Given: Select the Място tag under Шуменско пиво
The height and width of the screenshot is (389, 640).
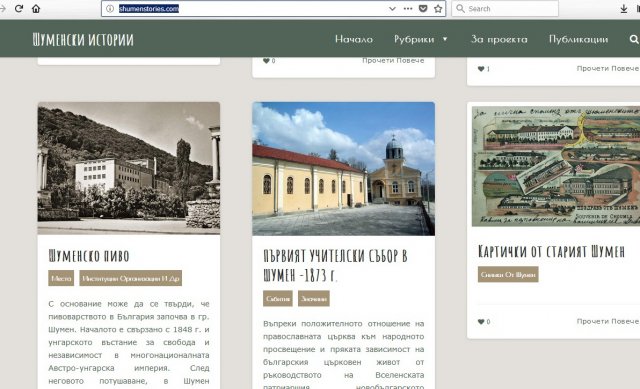Looking at the screenshot, I should point(61,278).
